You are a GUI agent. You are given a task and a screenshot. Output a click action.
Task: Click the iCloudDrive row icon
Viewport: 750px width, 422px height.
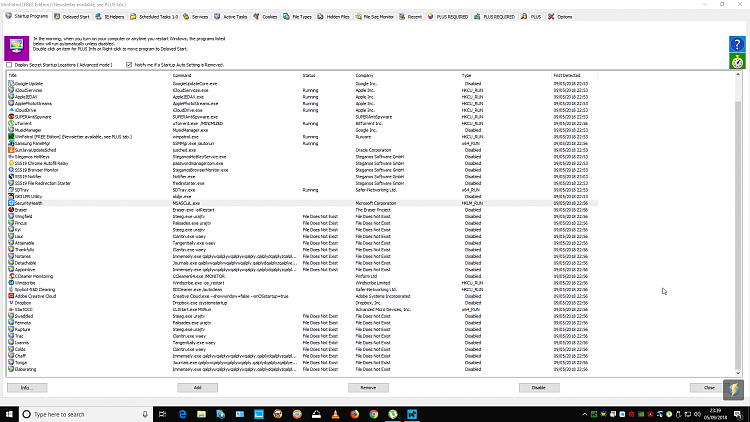[11, 110]
